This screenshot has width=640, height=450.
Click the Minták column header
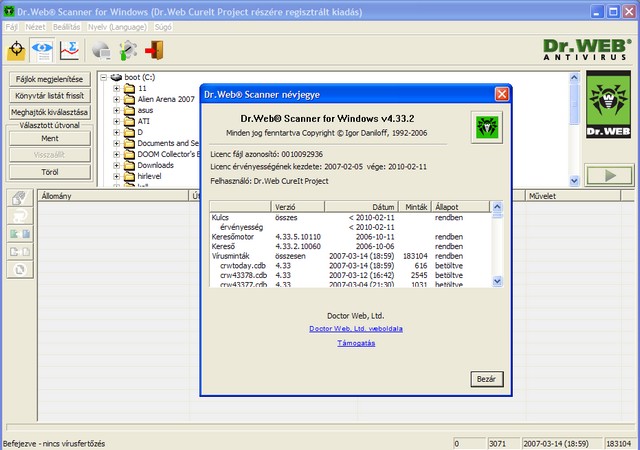click(415, 207)
